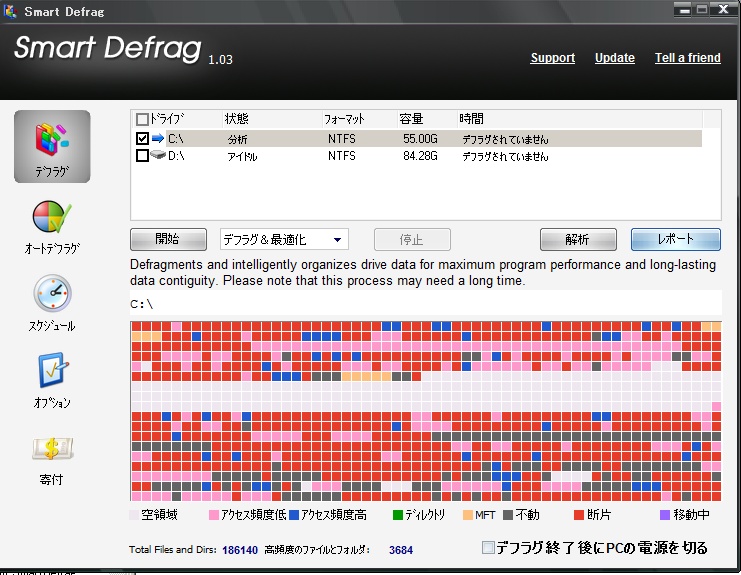This screenshot has height=575, width=741.
Task: Click the blue アクセス頻度高 legend swatch
Action: click(x=294, y=515)
